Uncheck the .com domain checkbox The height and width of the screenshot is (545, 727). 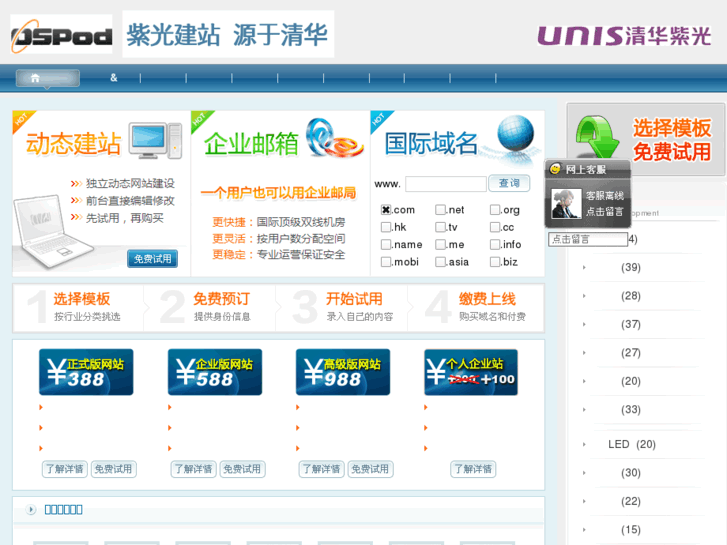pyautogui.click(x=386, y=210)
